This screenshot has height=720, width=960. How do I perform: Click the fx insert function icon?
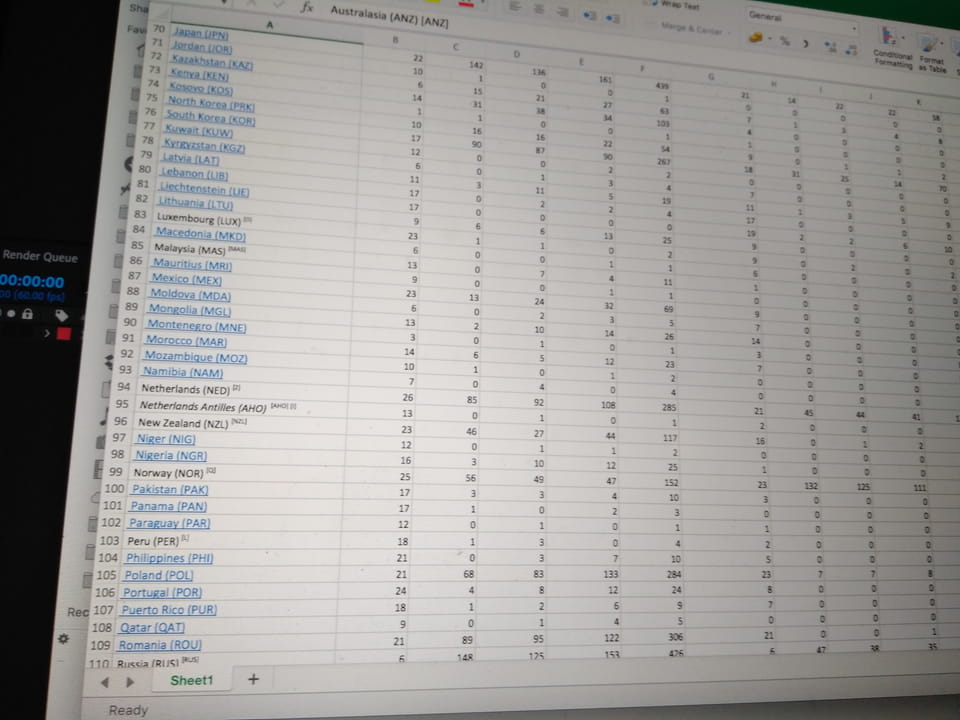307,8
